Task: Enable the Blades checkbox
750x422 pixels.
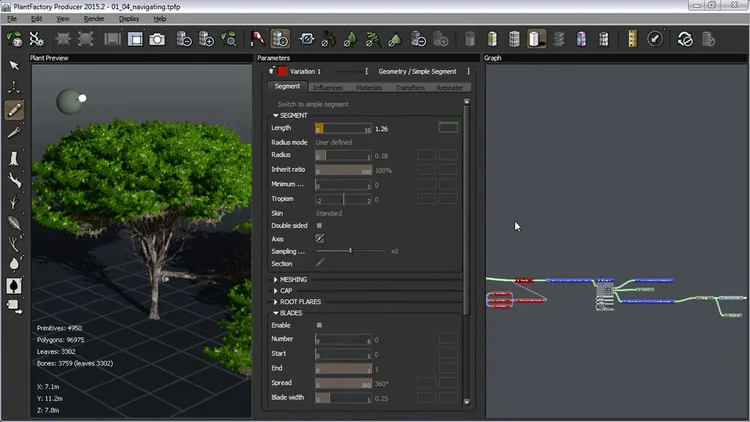Action: 319,325
